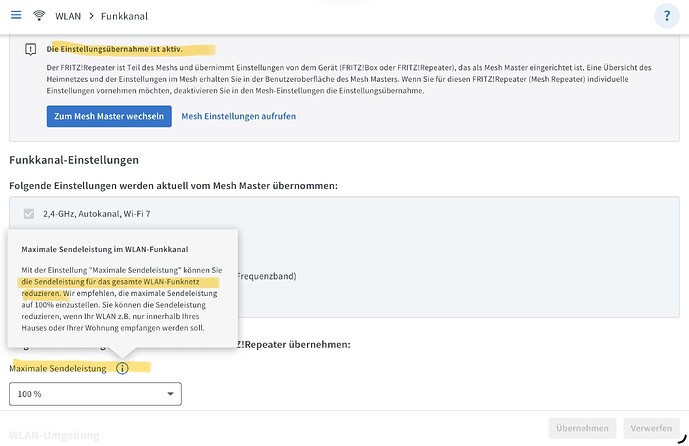Click Zum Mesh Master wechseln button
The image size is (689, 446).
pos(109,116)
